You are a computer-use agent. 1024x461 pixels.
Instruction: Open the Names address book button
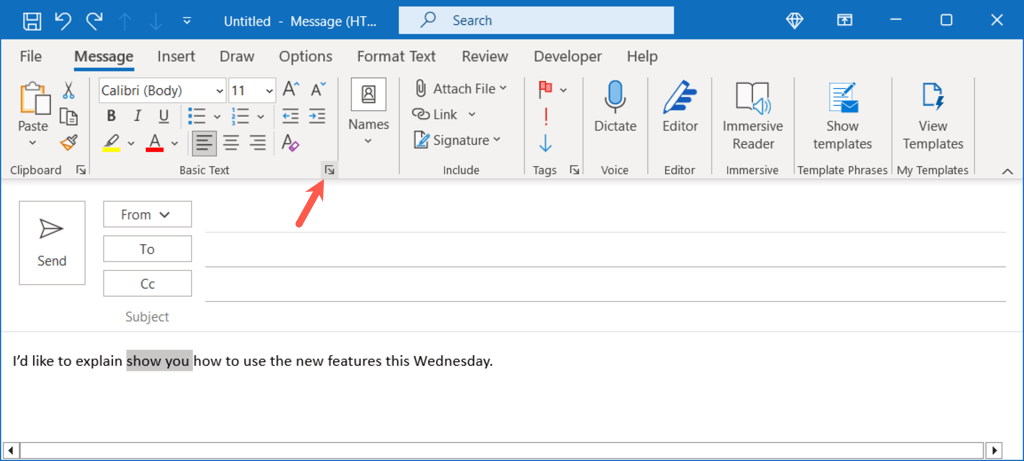pos(368,112)
